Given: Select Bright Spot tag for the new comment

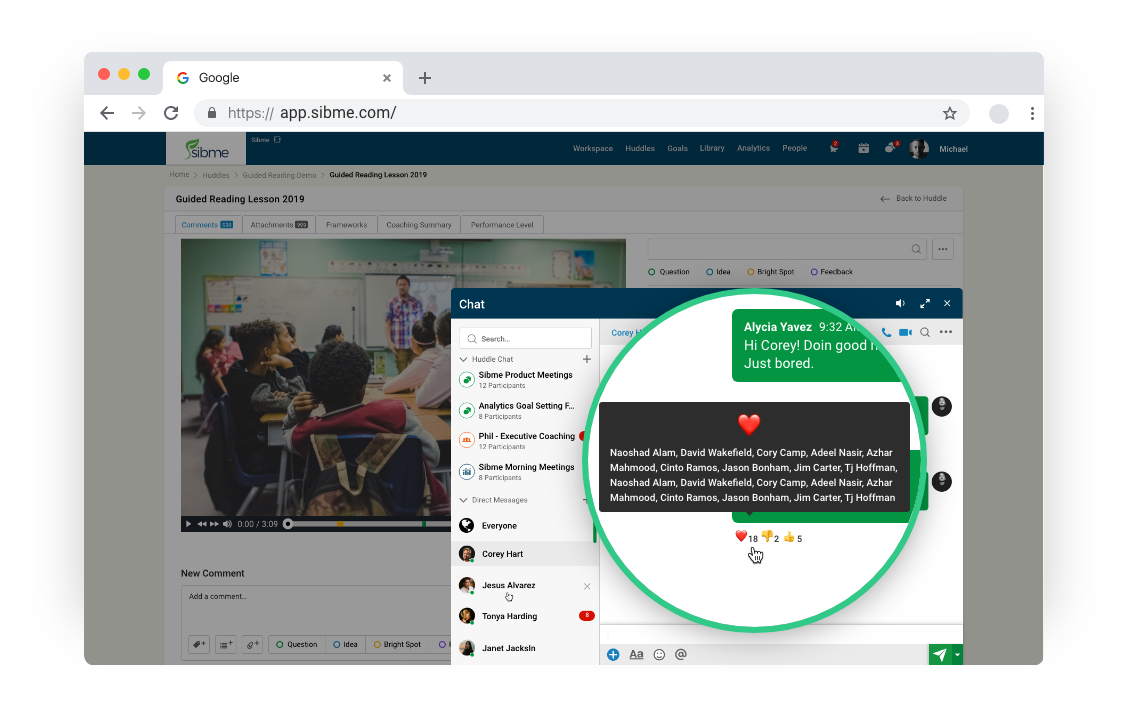Looking at the screenshot, I should pyautogui.click(x=397, y=645).
